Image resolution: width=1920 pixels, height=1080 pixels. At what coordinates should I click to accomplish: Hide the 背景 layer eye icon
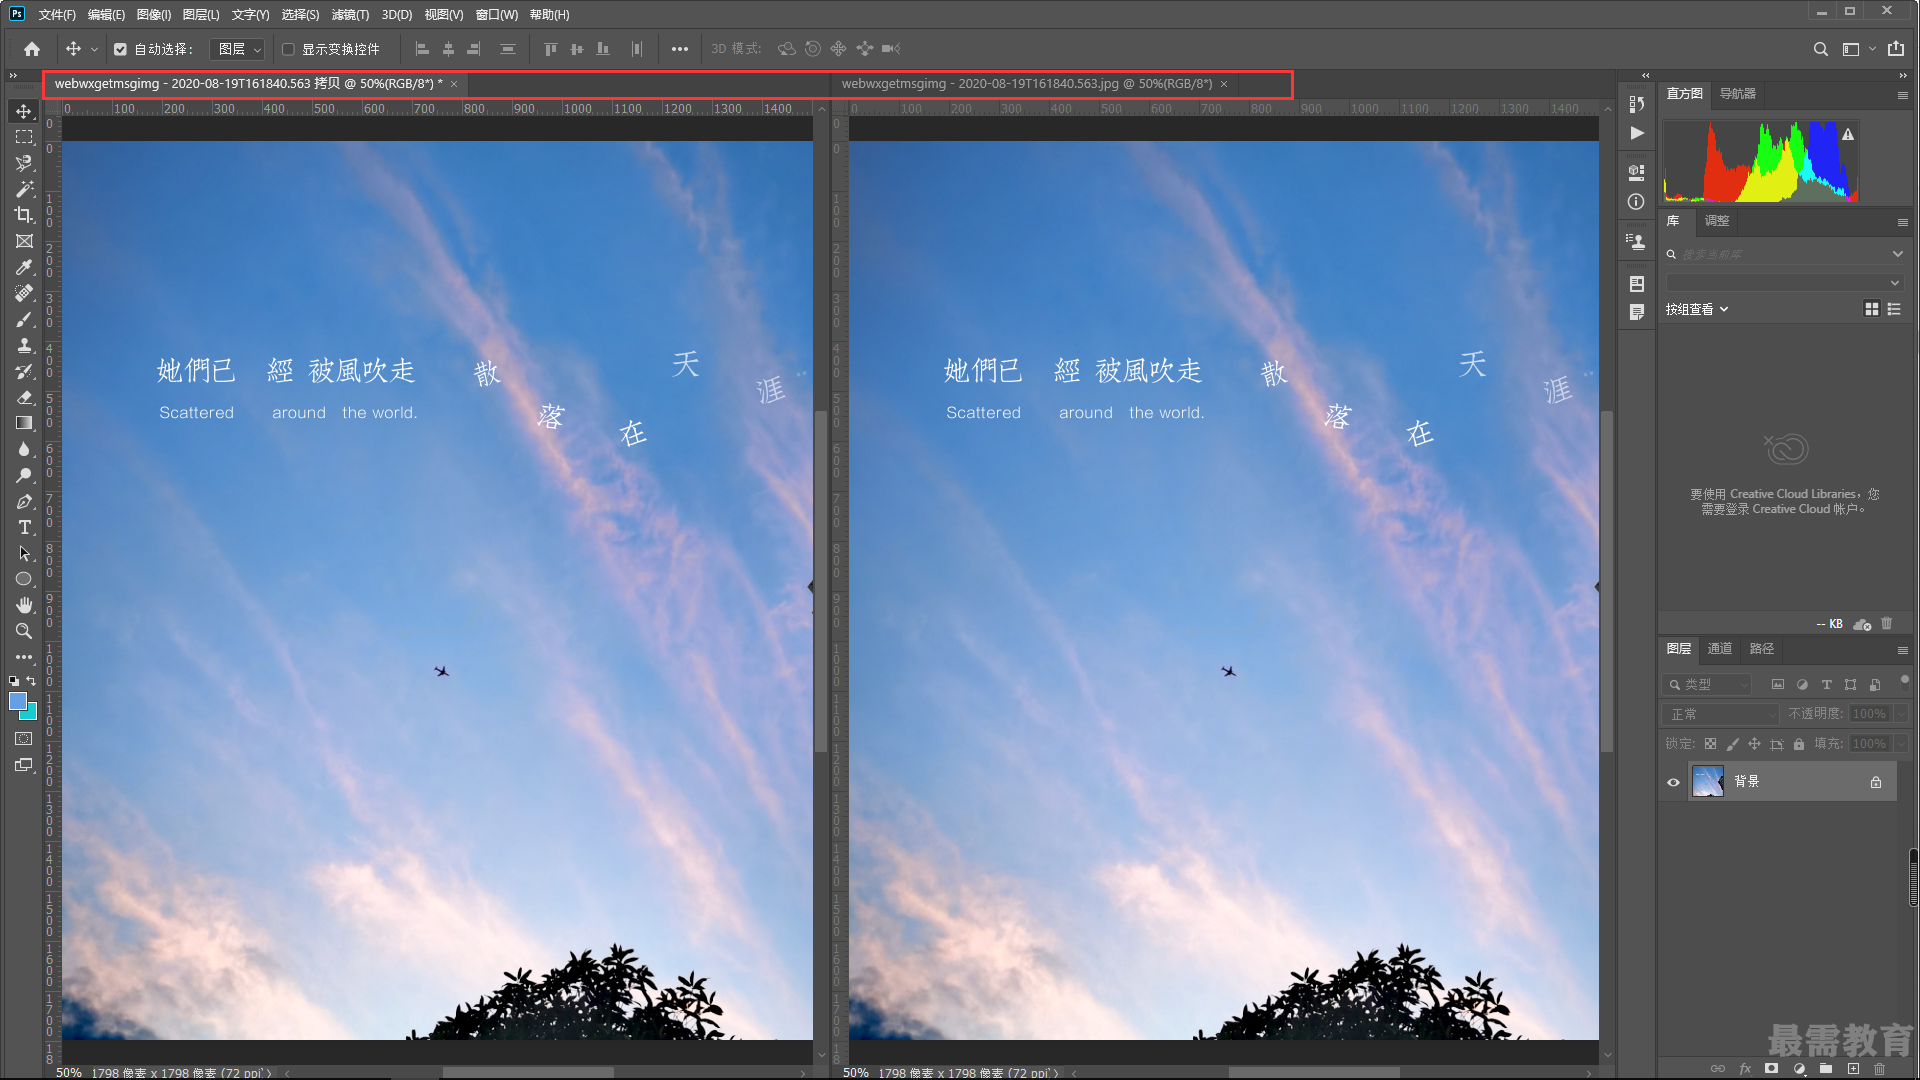point(1673,782)
